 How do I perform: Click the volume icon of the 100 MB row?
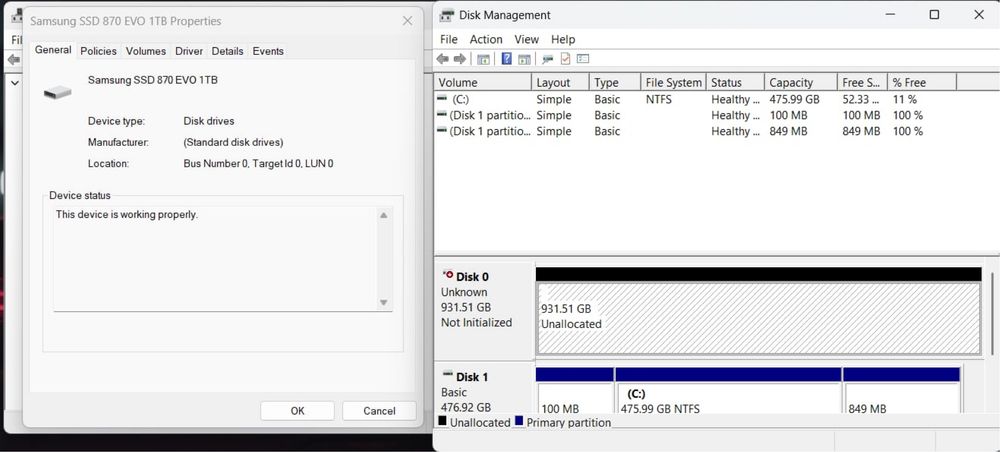click(x=442, y=115)
